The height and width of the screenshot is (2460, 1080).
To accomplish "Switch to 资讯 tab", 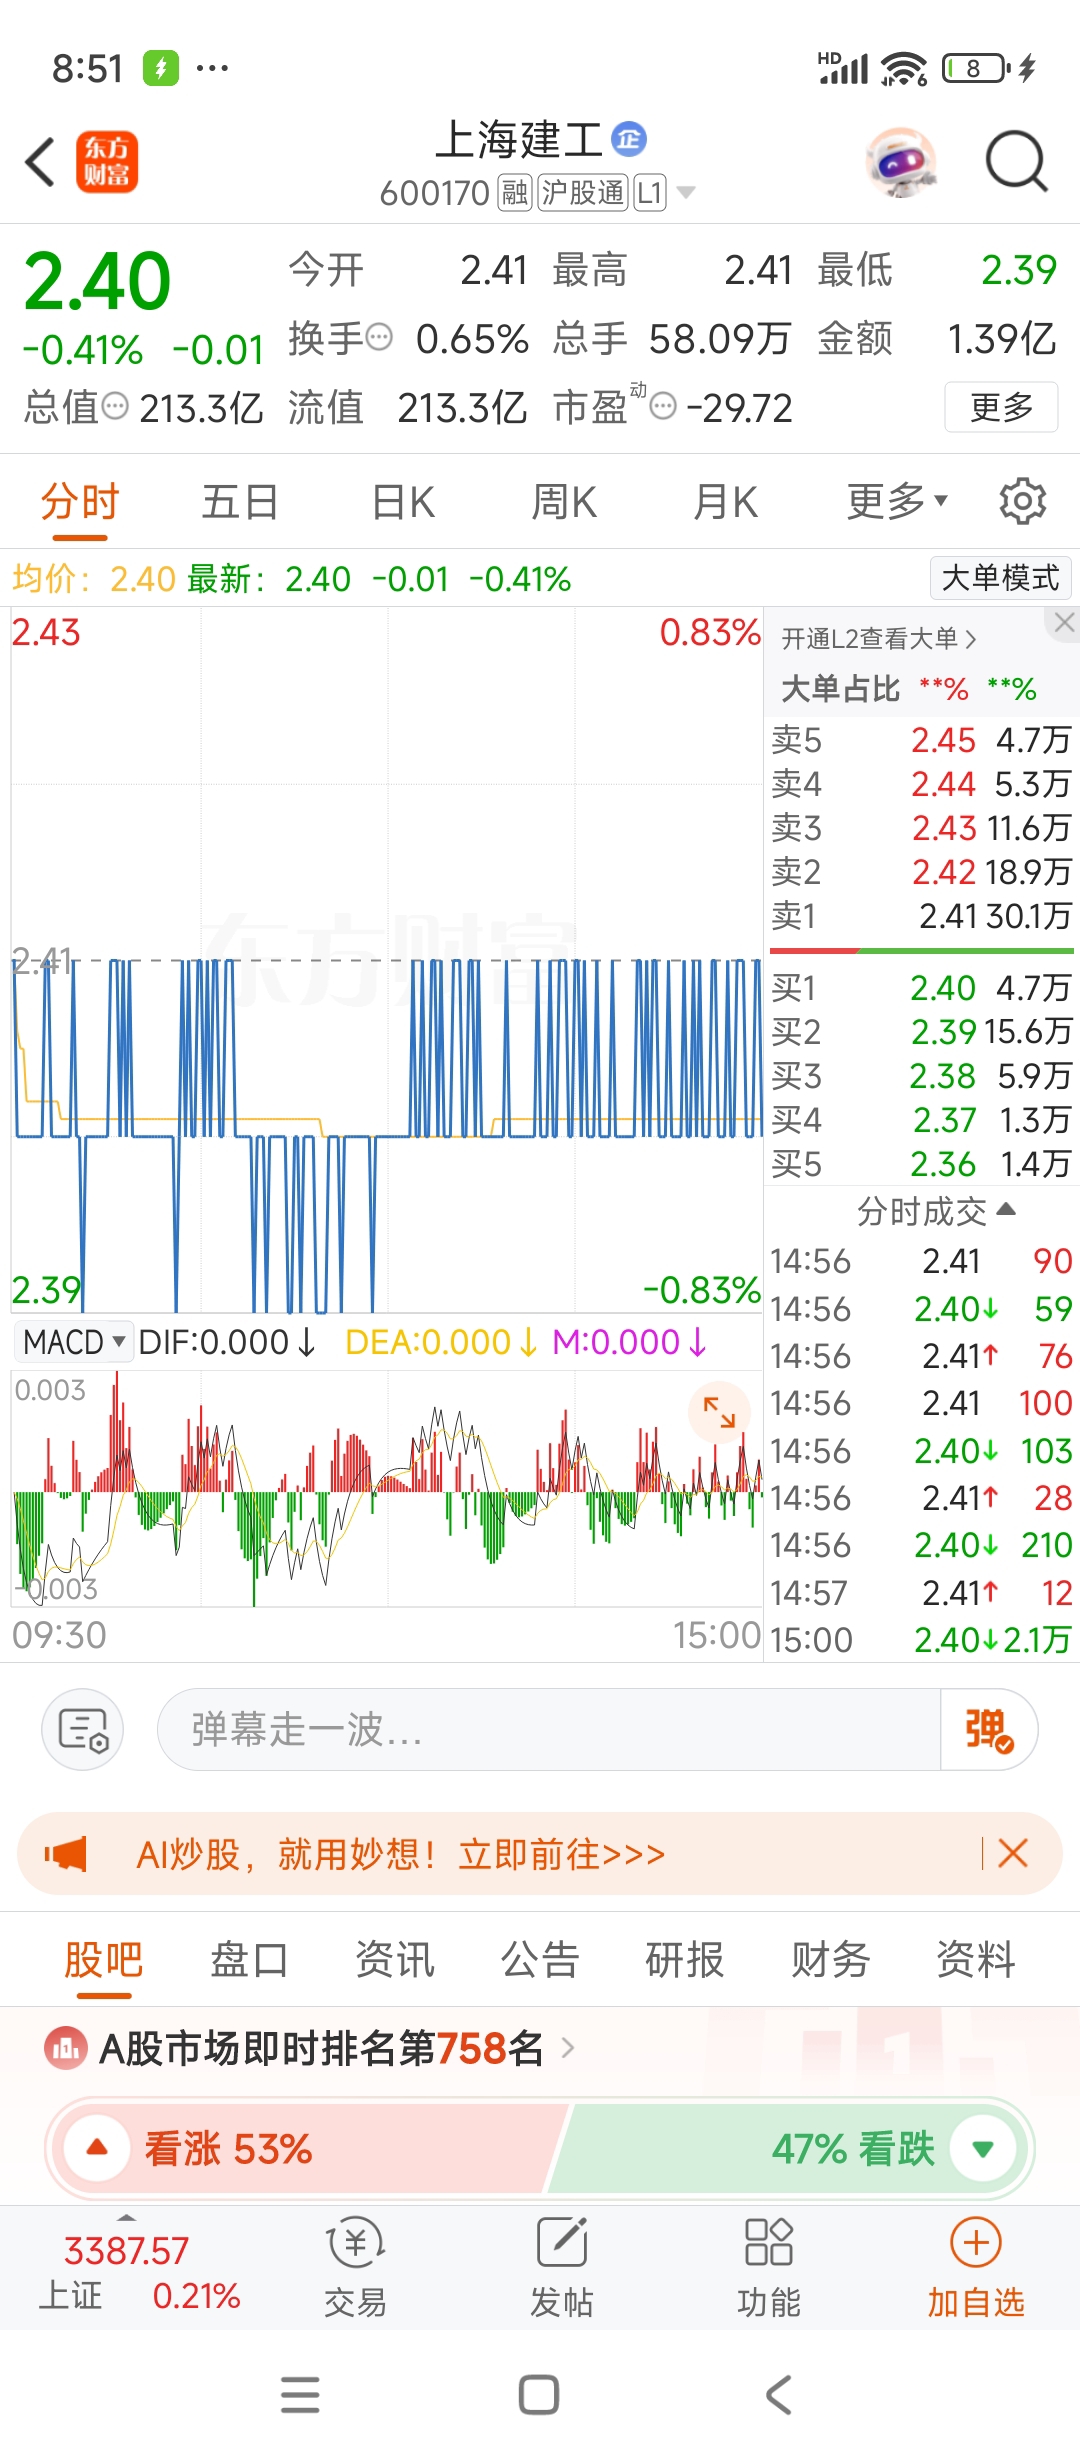I will click(395, 1960).
